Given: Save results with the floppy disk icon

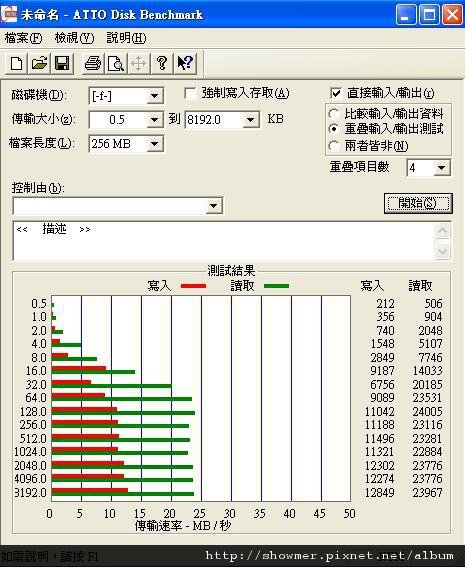Looking at the screenshot, I should [62, 64].
